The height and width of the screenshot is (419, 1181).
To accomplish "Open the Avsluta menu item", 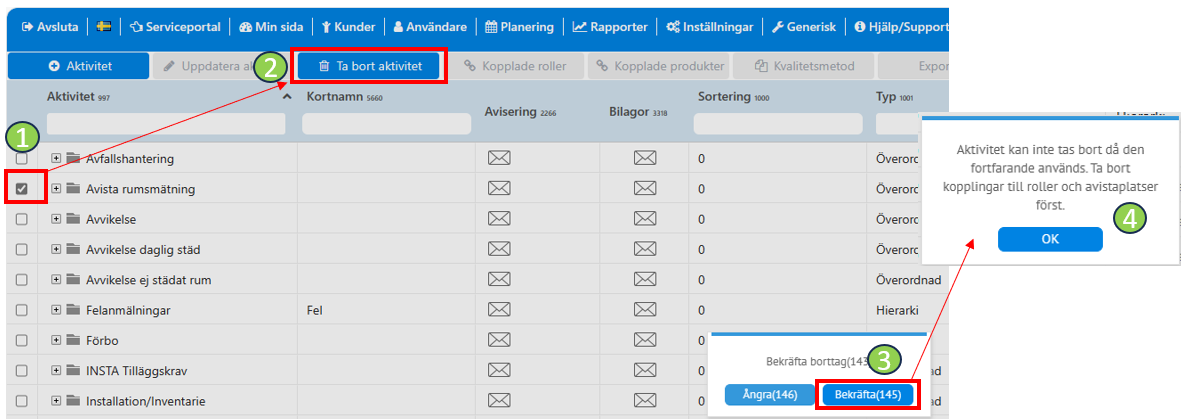I will 51,26.
